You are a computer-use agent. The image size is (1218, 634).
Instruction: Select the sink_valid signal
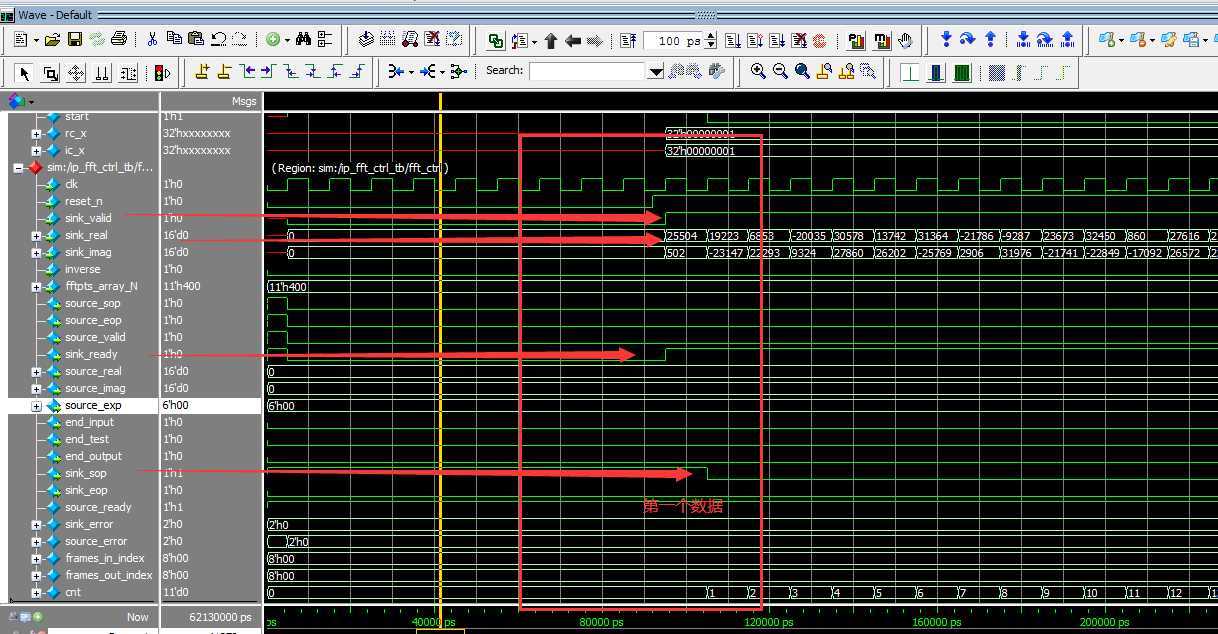pyautogui.click(x=88, y=218)
